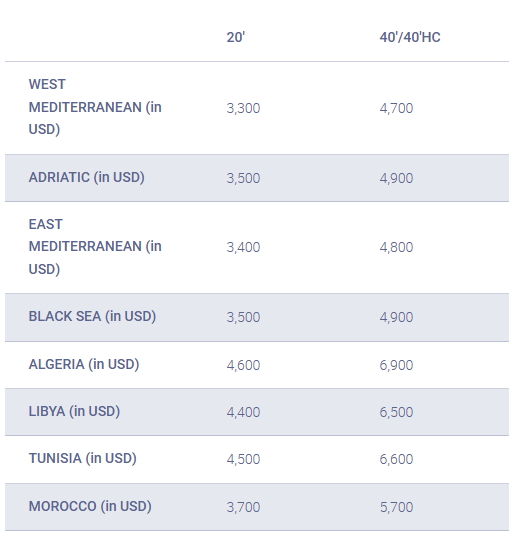The width and height of the screenshot is (521, 540).
Task: Select the EAST MEDITERRANEAN row label
Action: click(x=95, y=247)
